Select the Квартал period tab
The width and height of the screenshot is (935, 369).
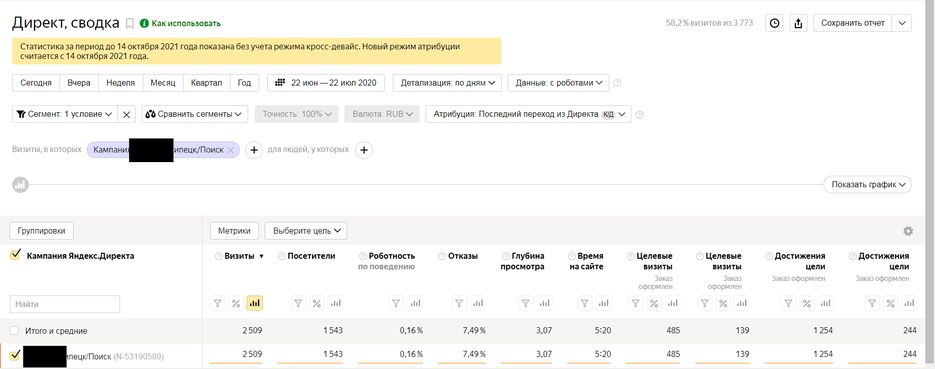(206, 83)
